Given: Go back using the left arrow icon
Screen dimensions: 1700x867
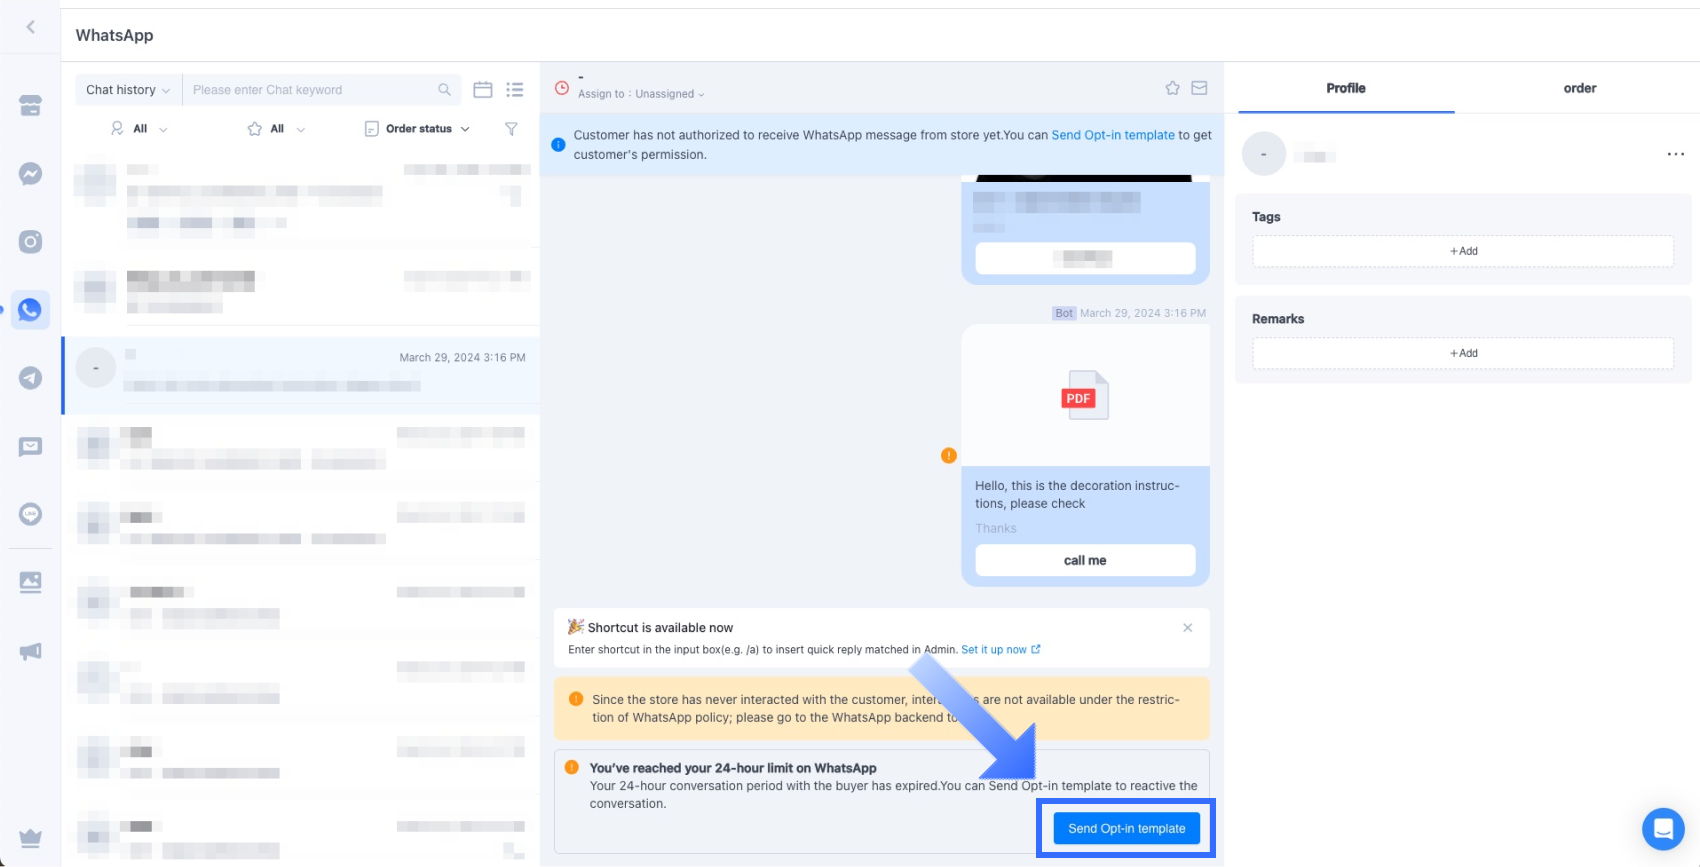Looking at the screenshot, I should click(x=31, y=27).
